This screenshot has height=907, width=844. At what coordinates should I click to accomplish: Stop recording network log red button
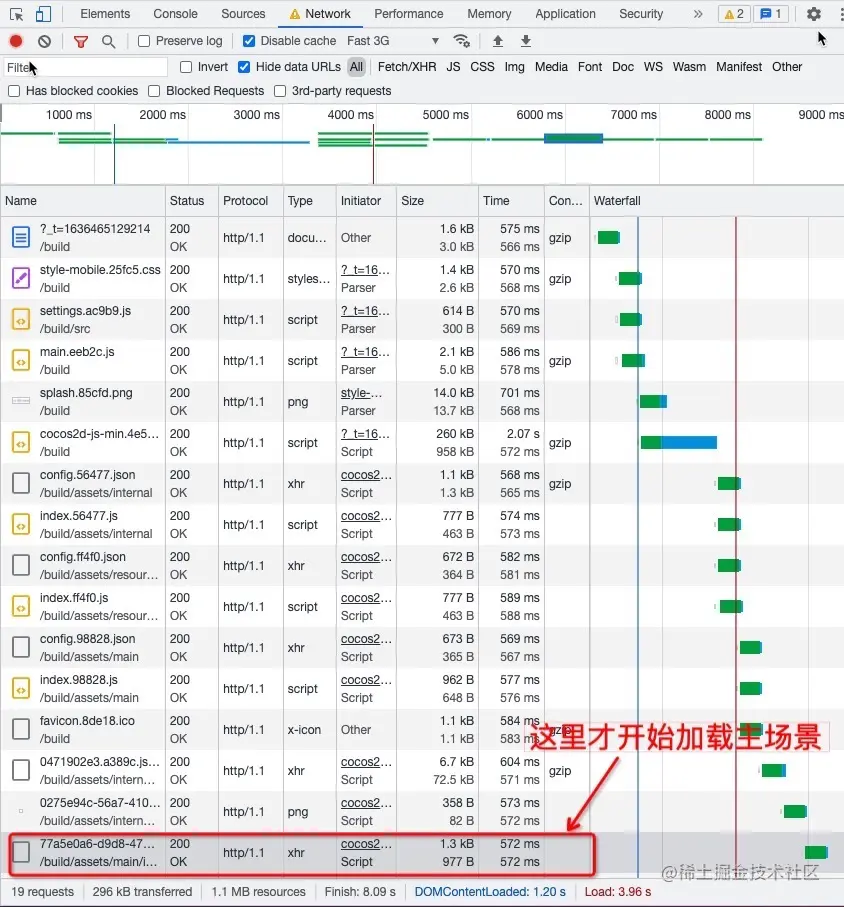pos(16,41)
